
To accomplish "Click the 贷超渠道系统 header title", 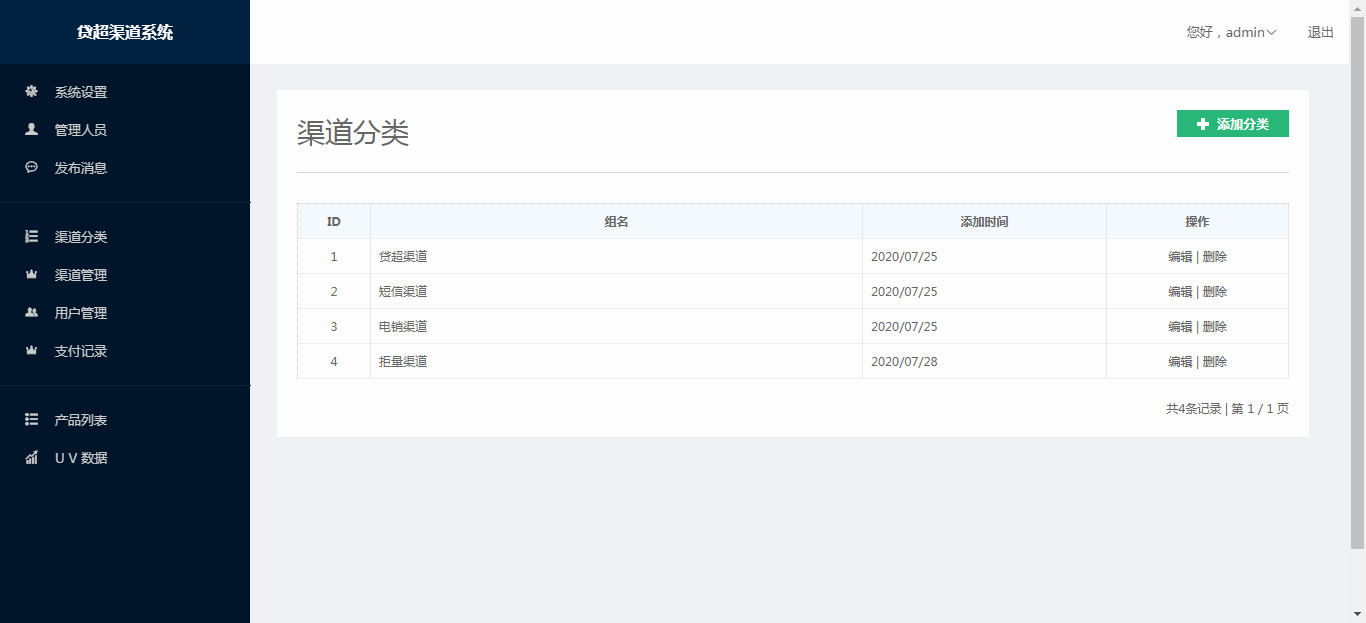I will click(x=125, y=32).
